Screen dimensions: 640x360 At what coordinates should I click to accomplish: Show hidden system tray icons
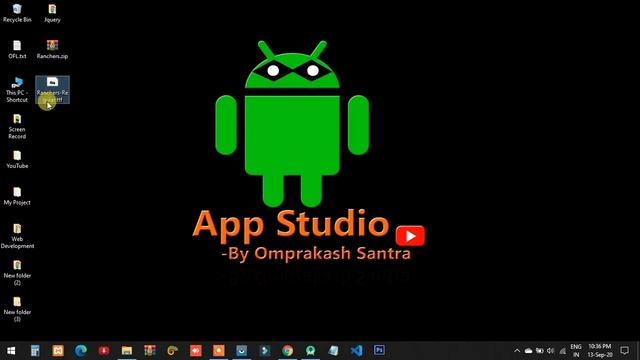pyautogui.click(x=517, y=351)
